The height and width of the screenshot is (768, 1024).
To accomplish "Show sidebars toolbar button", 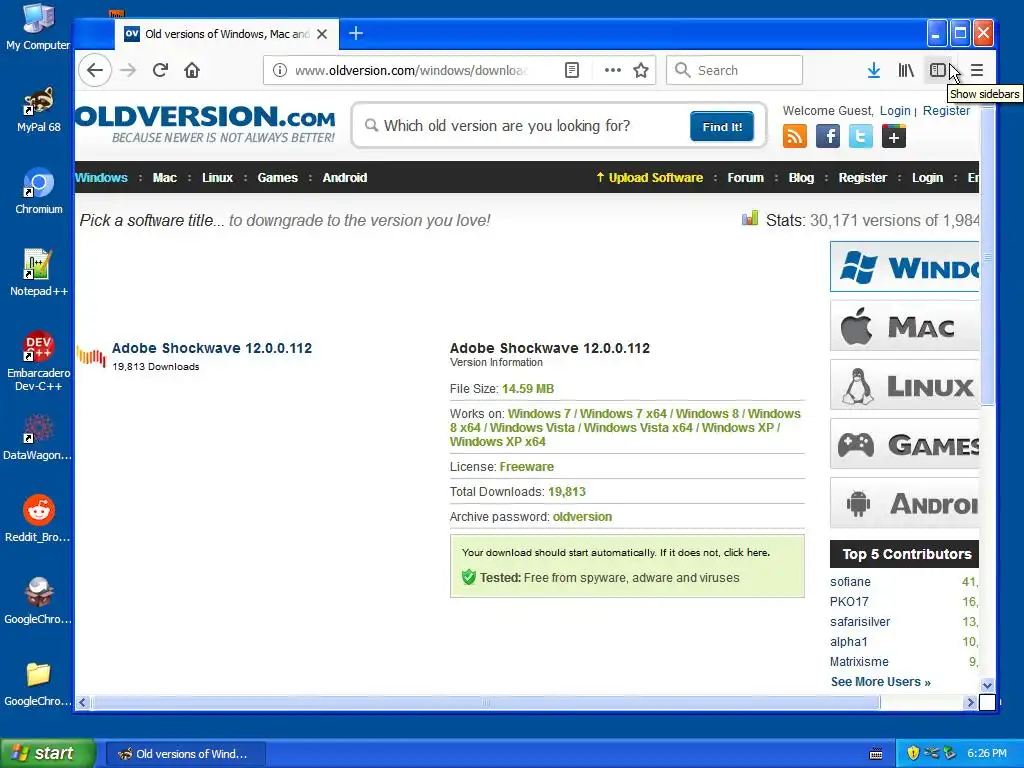I will tap(938, 70).
